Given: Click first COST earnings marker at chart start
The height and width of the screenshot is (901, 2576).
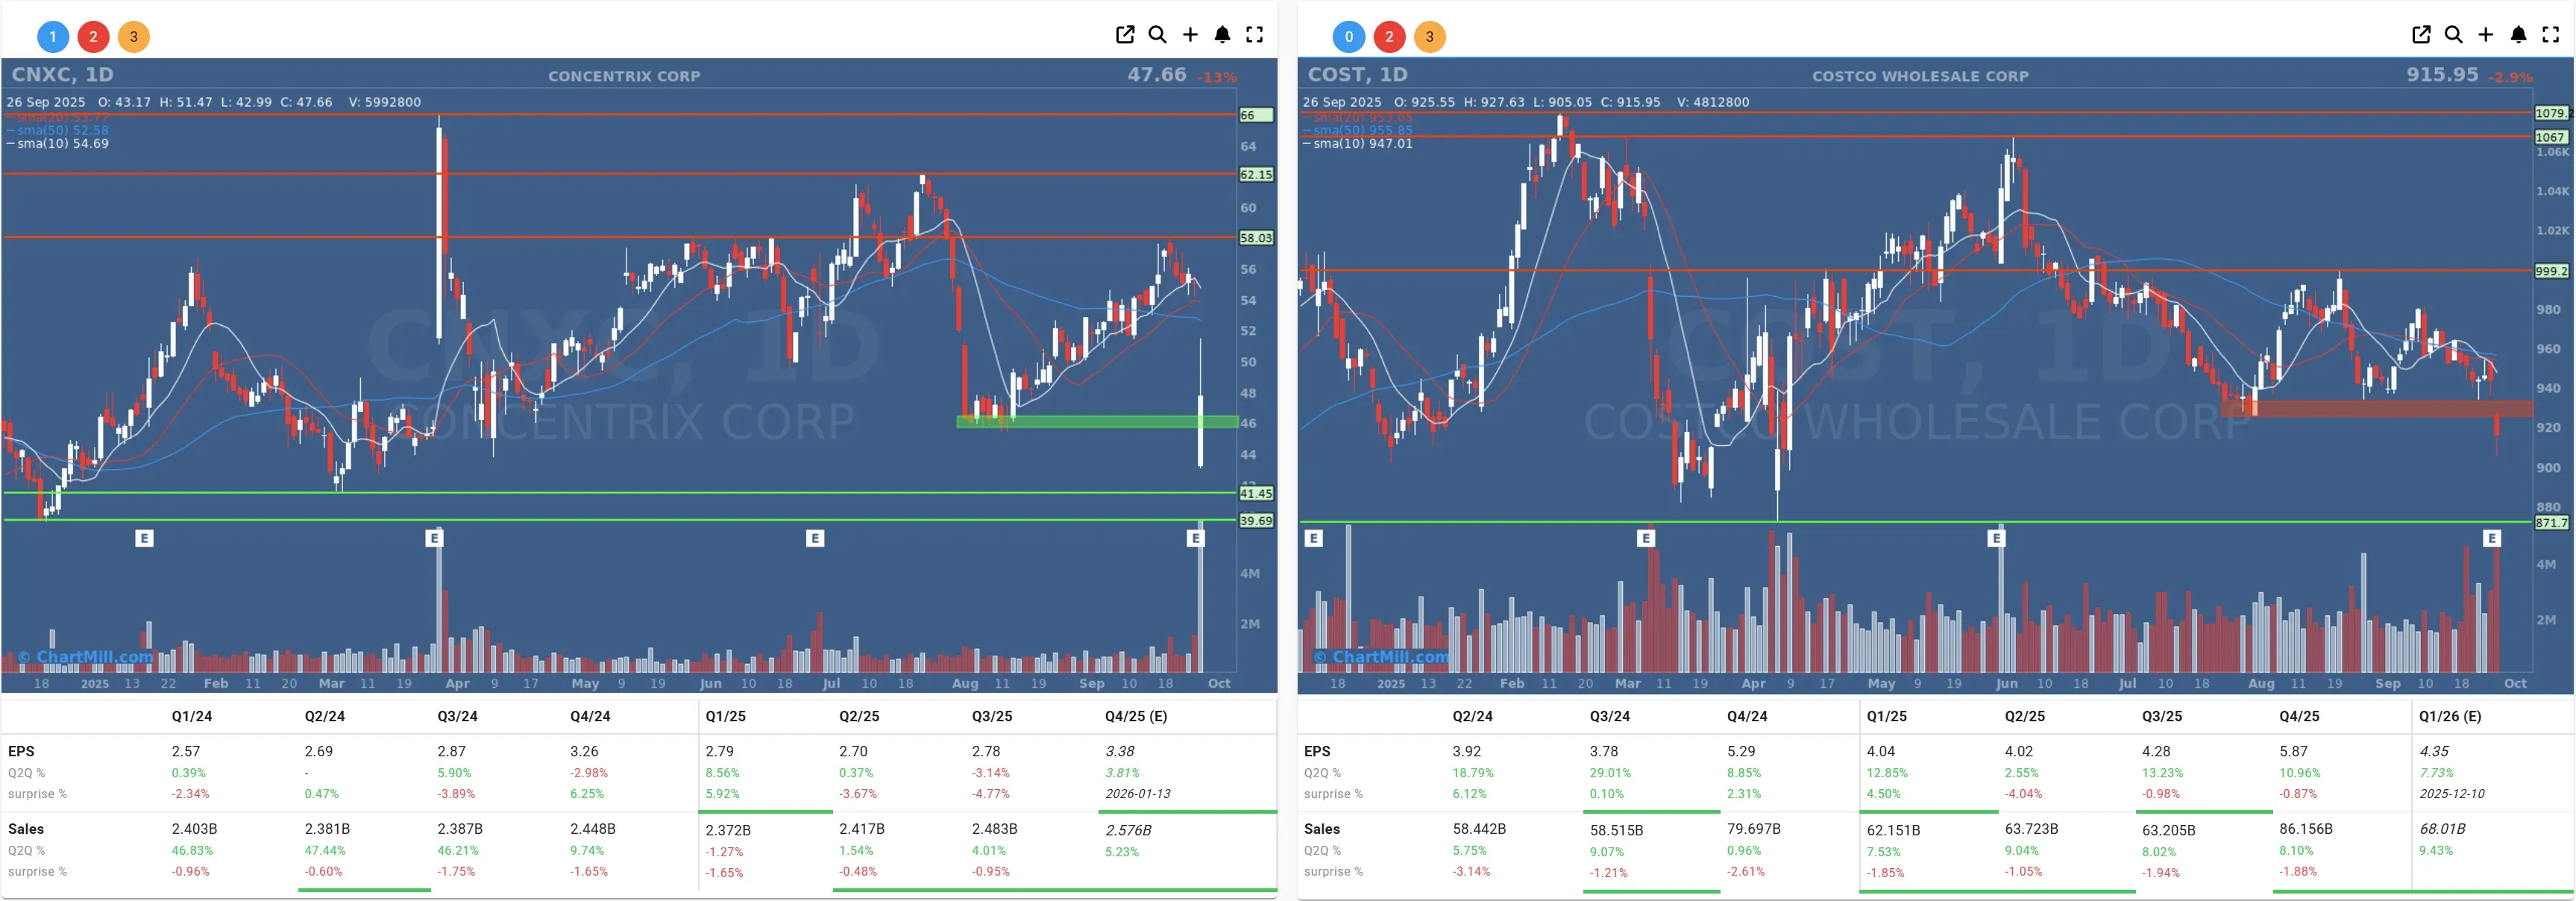Looking at the screenshot, I should point(1314,538).
